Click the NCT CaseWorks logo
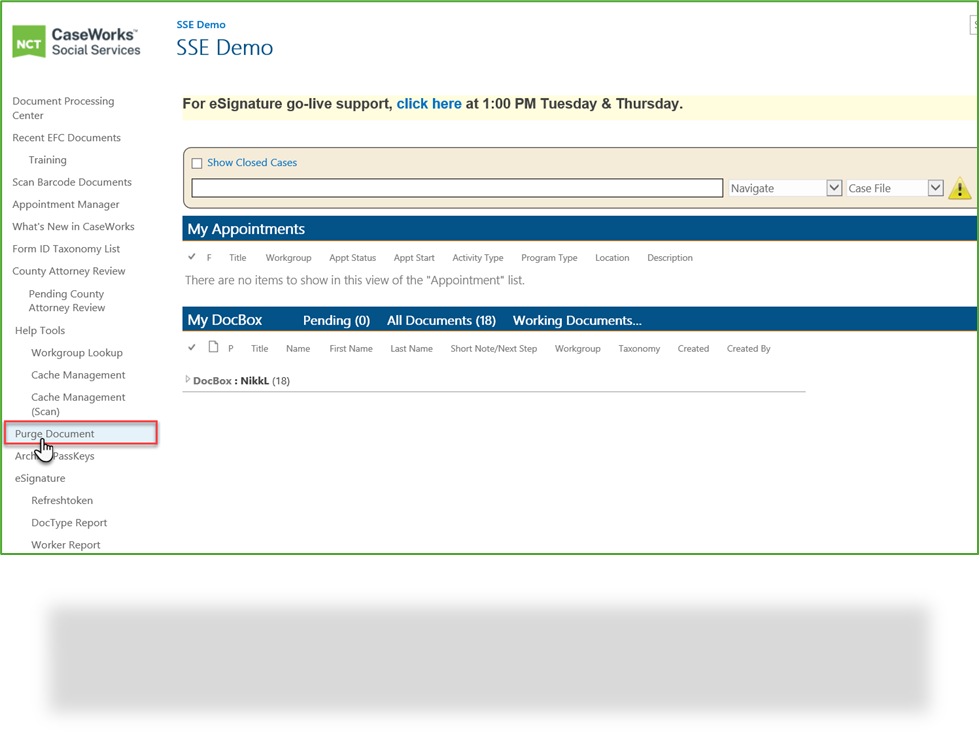This screenshot has height=738, width=979. (76, 42)
